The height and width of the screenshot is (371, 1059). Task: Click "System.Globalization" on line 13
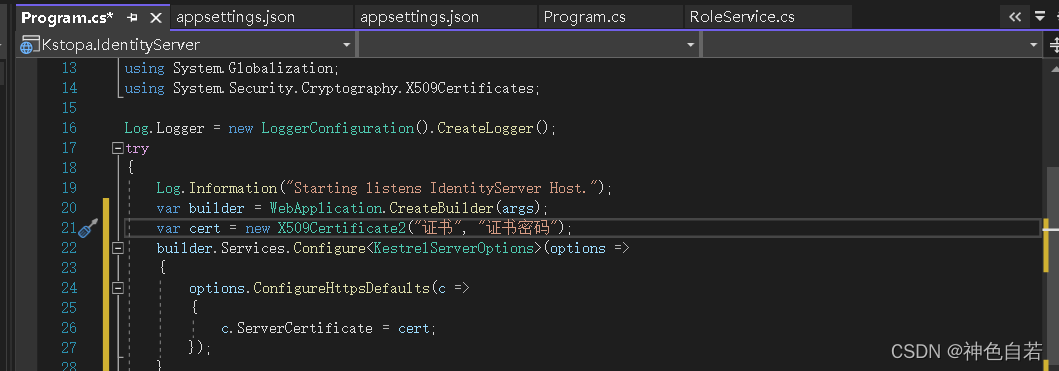point(253,68)
